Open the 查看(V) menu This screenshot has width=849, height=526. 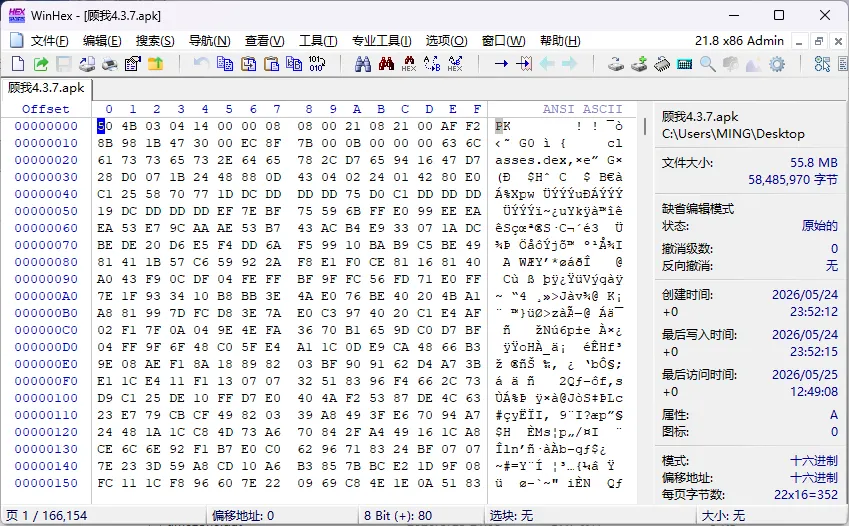click(x=264, y=41)
